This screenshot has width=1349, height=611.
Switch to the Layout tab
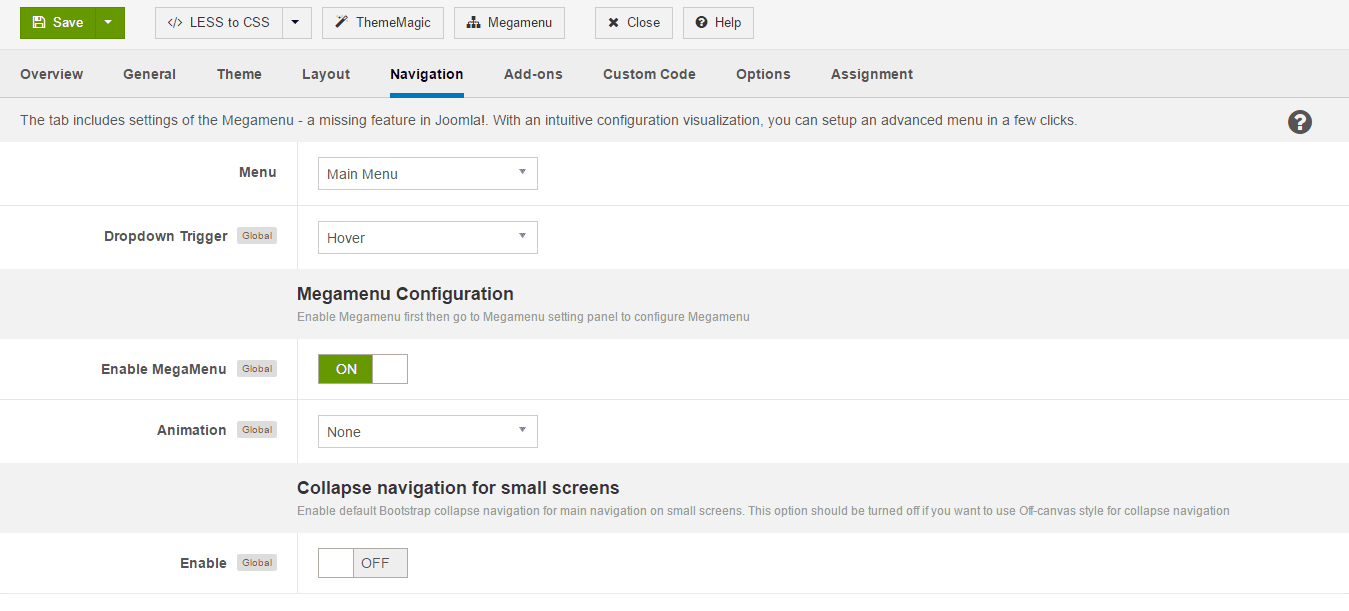(326, 74)
